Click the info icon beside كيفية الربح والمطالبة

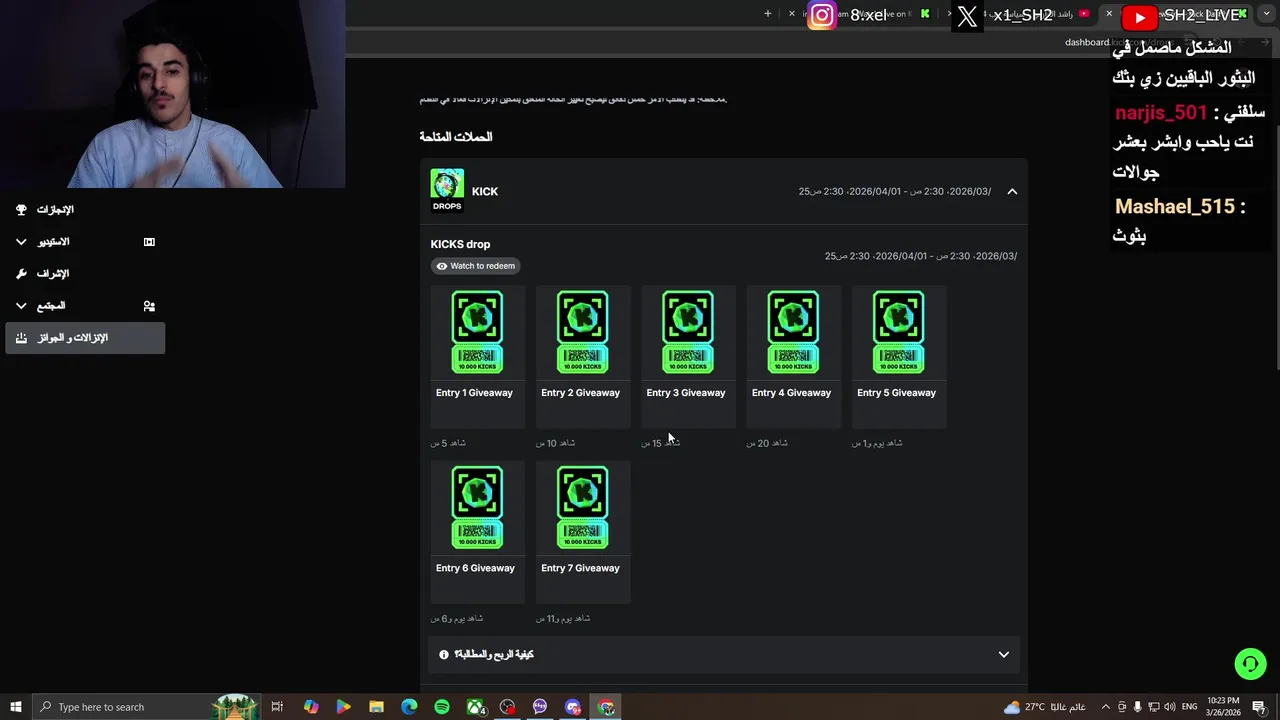[444, 655]
